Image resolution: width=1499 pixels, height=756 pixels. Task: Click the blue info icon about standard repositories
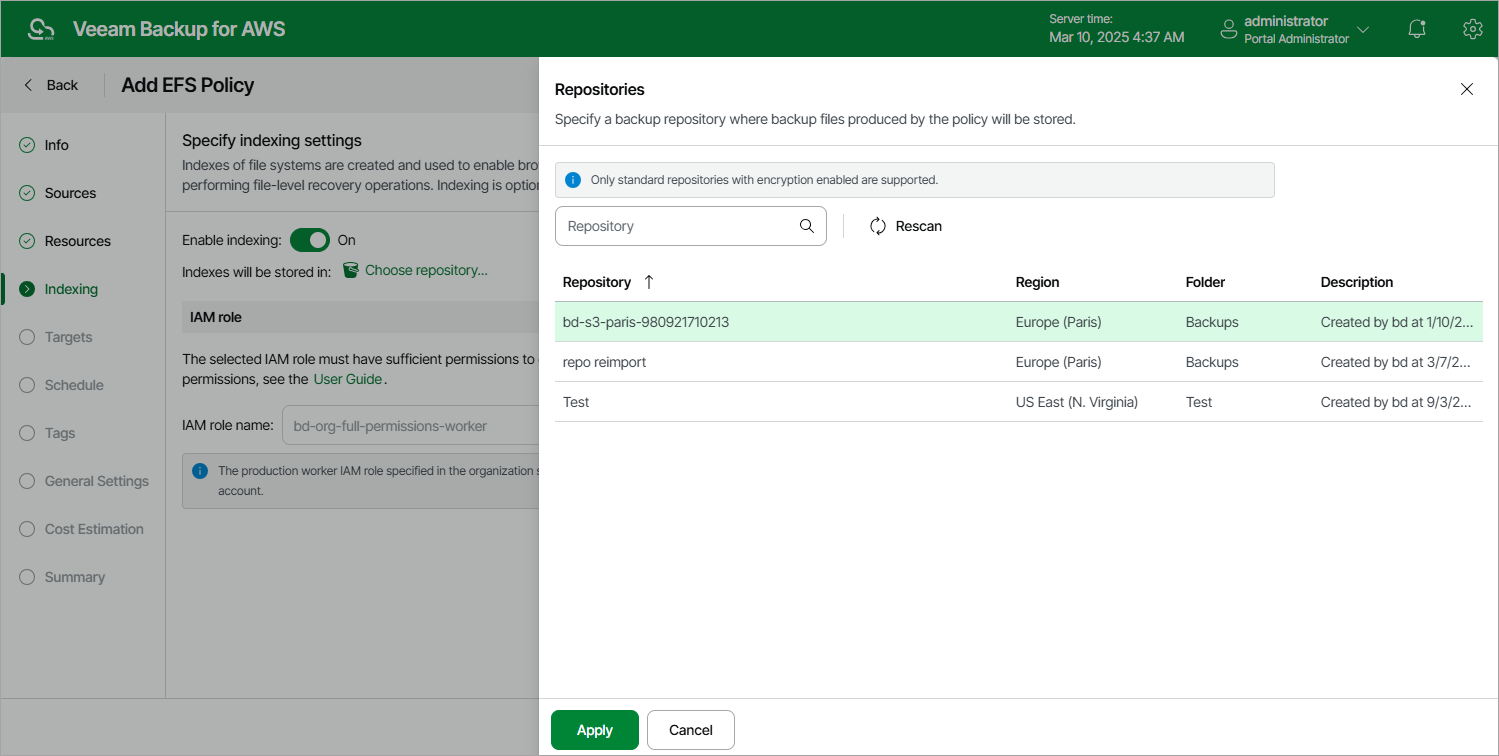click(x=573, y=180)
